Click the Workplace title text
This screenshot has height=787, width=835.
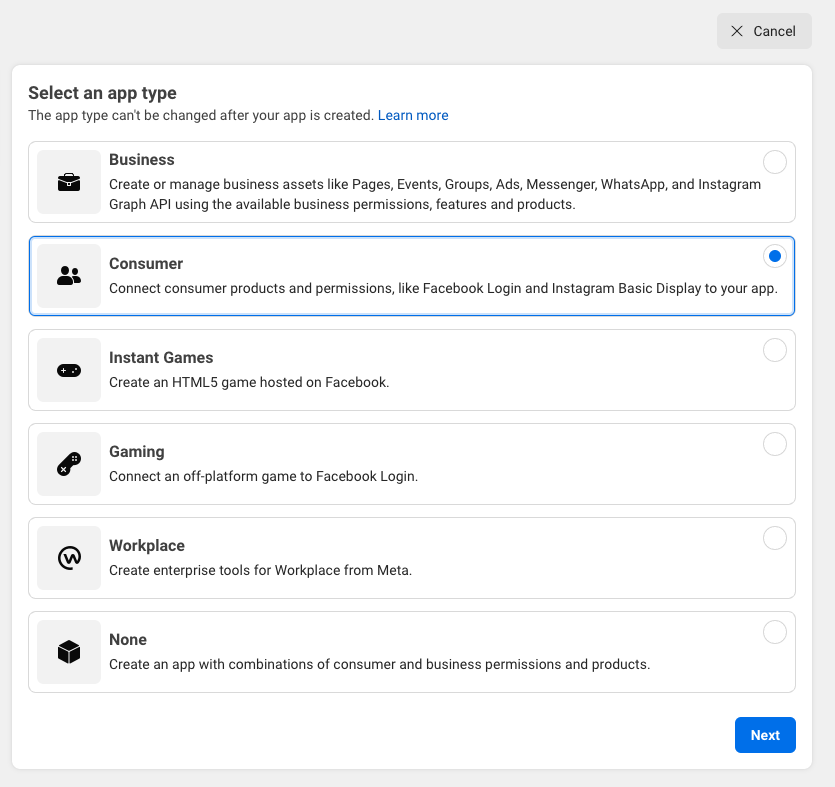click(147, 546)
